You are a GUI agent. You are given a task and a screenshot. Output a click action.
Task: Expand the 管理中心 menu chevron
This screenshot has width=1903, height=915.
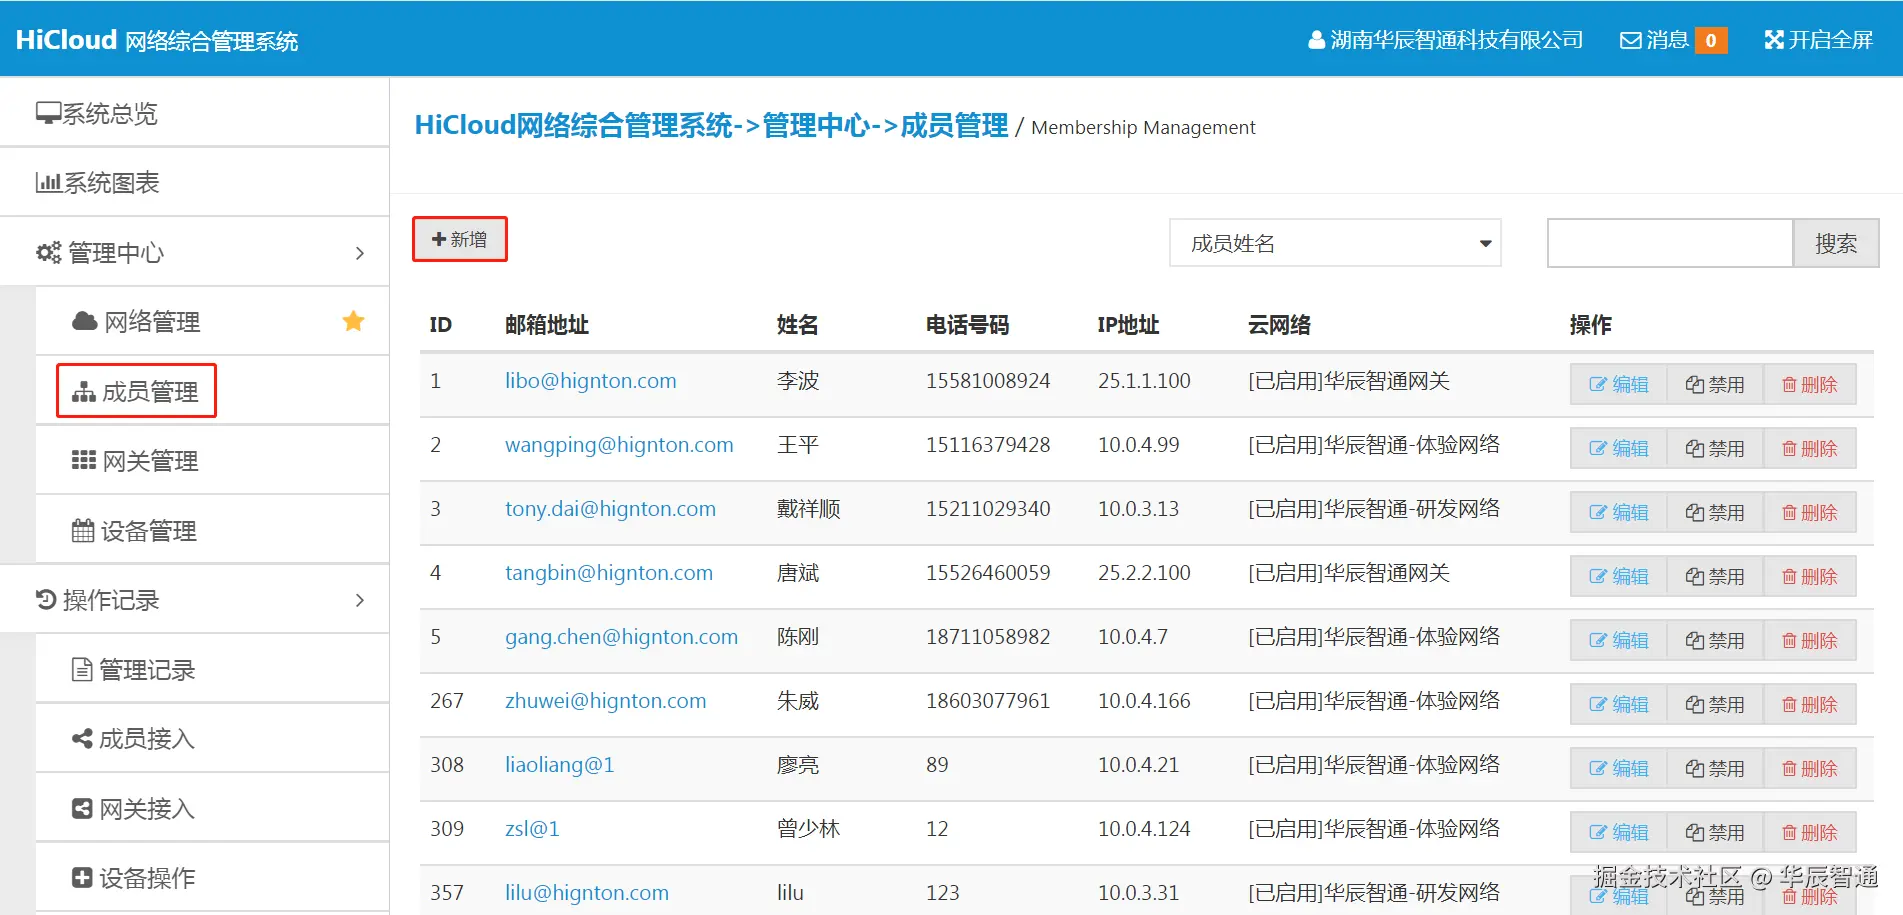tap(360, 252)
